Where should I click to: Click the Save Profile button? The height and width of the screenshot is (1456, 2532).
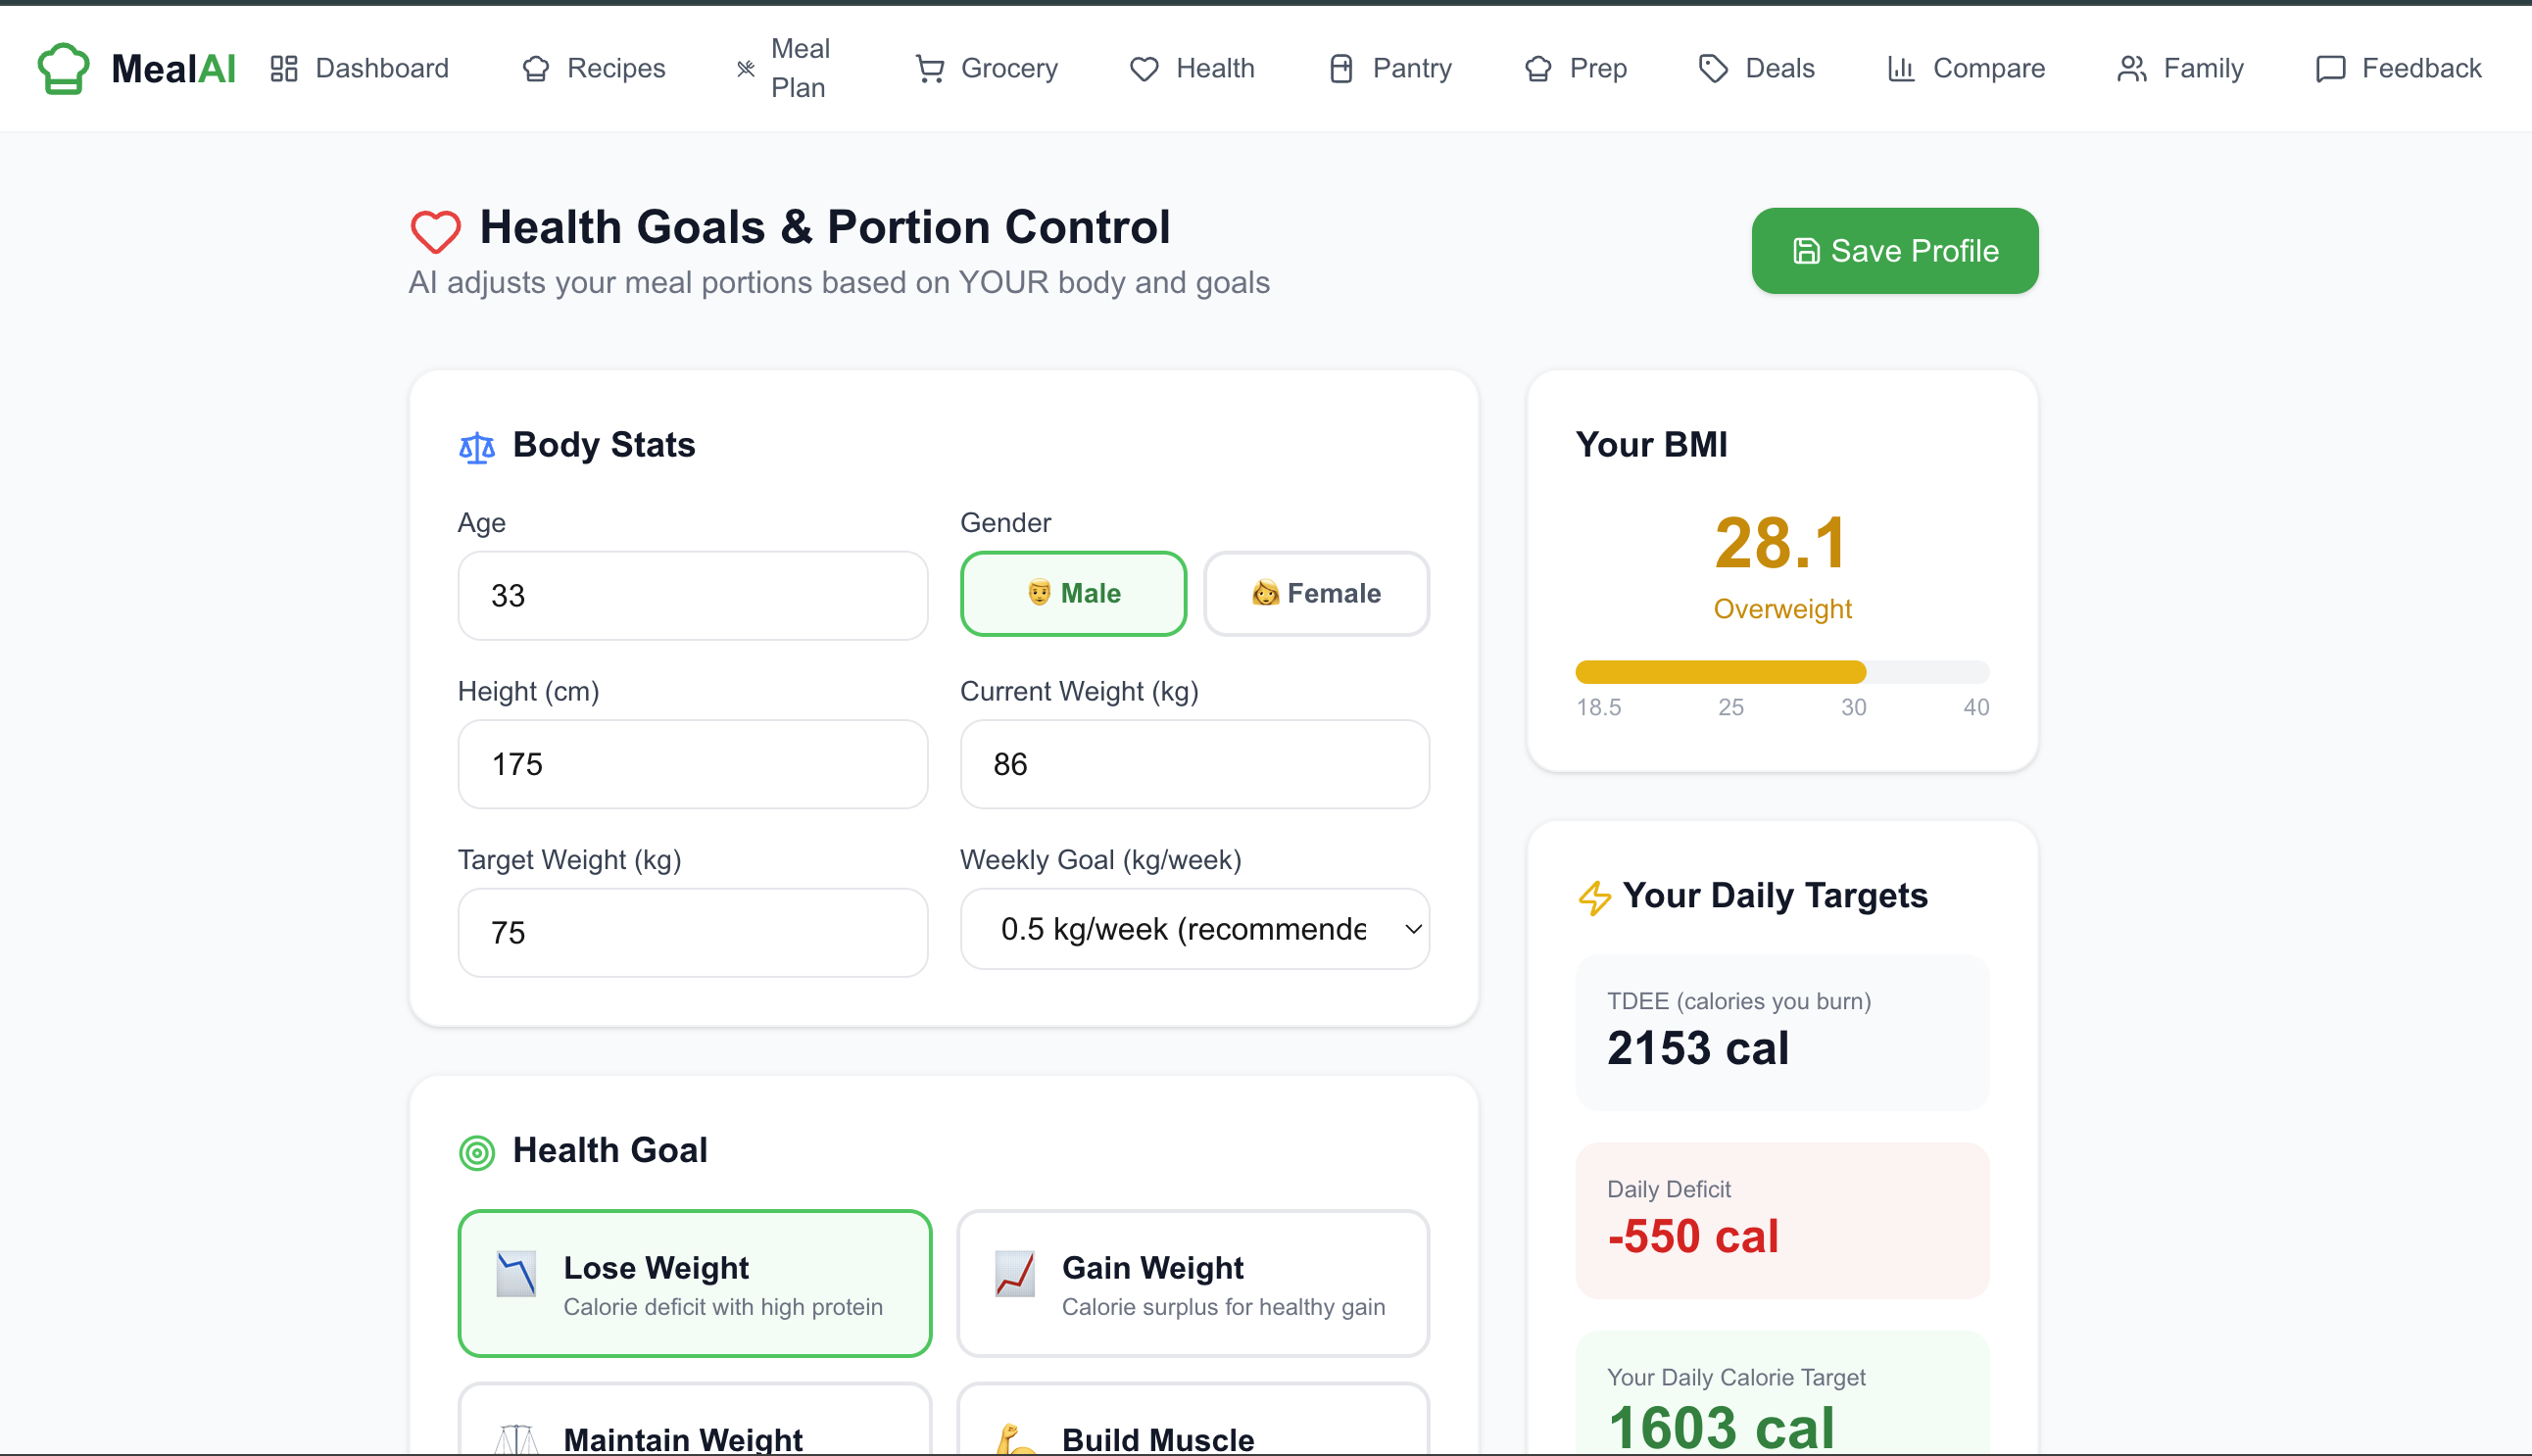point(1894,251)
